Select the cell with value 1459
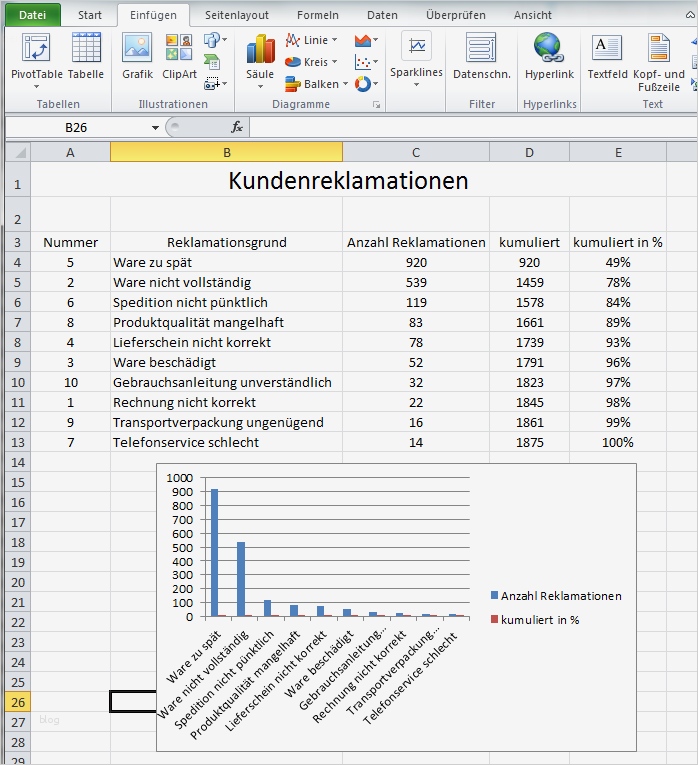Screen dimensions: 698x765 click(x=529, y=282)
